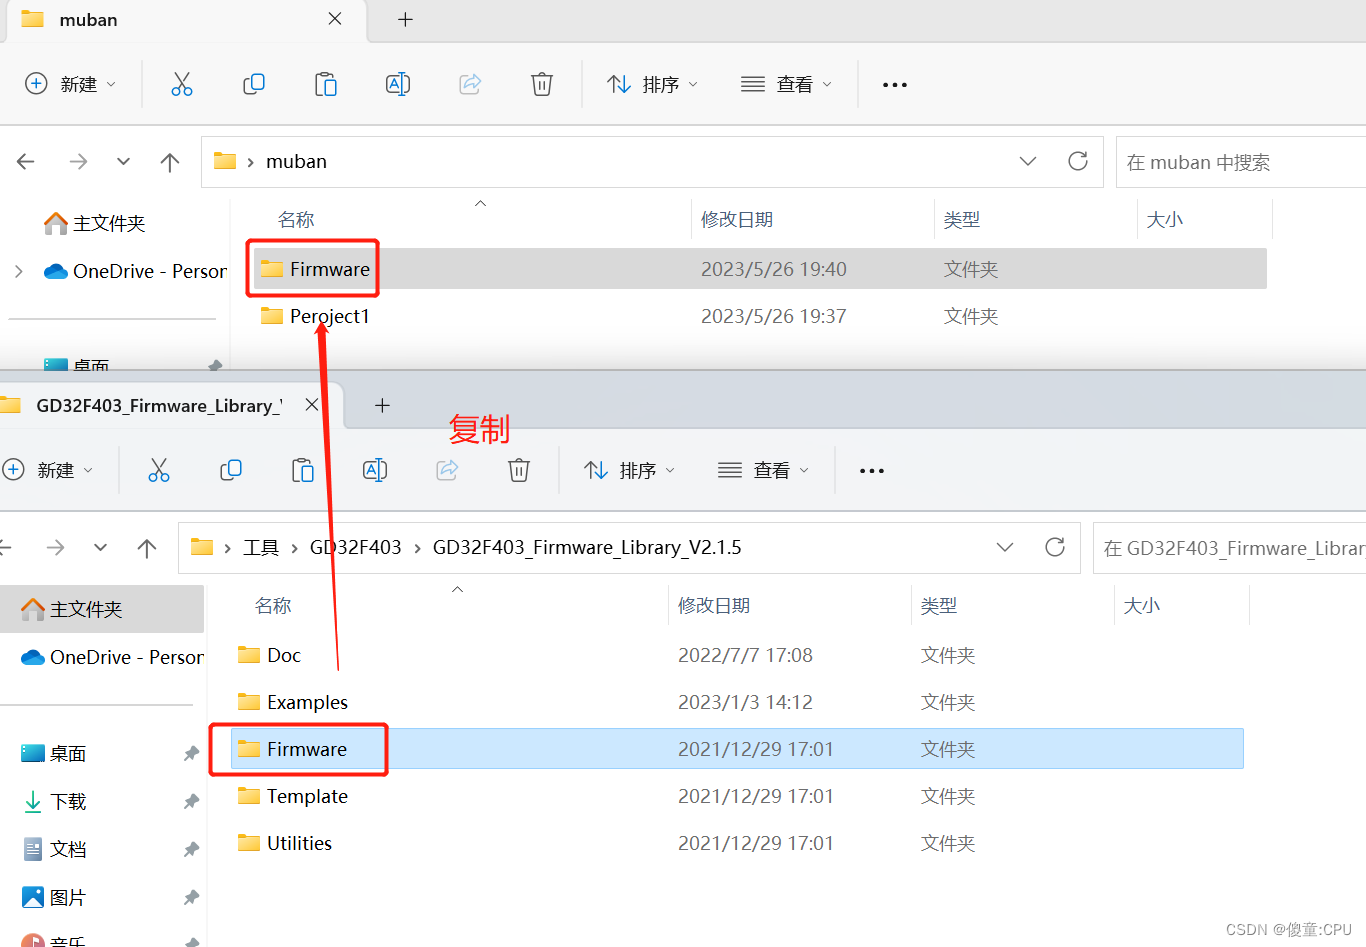This screenshot has height=947, width=1366.
Task: Select the Template folder
Action: tap(737, 796)
